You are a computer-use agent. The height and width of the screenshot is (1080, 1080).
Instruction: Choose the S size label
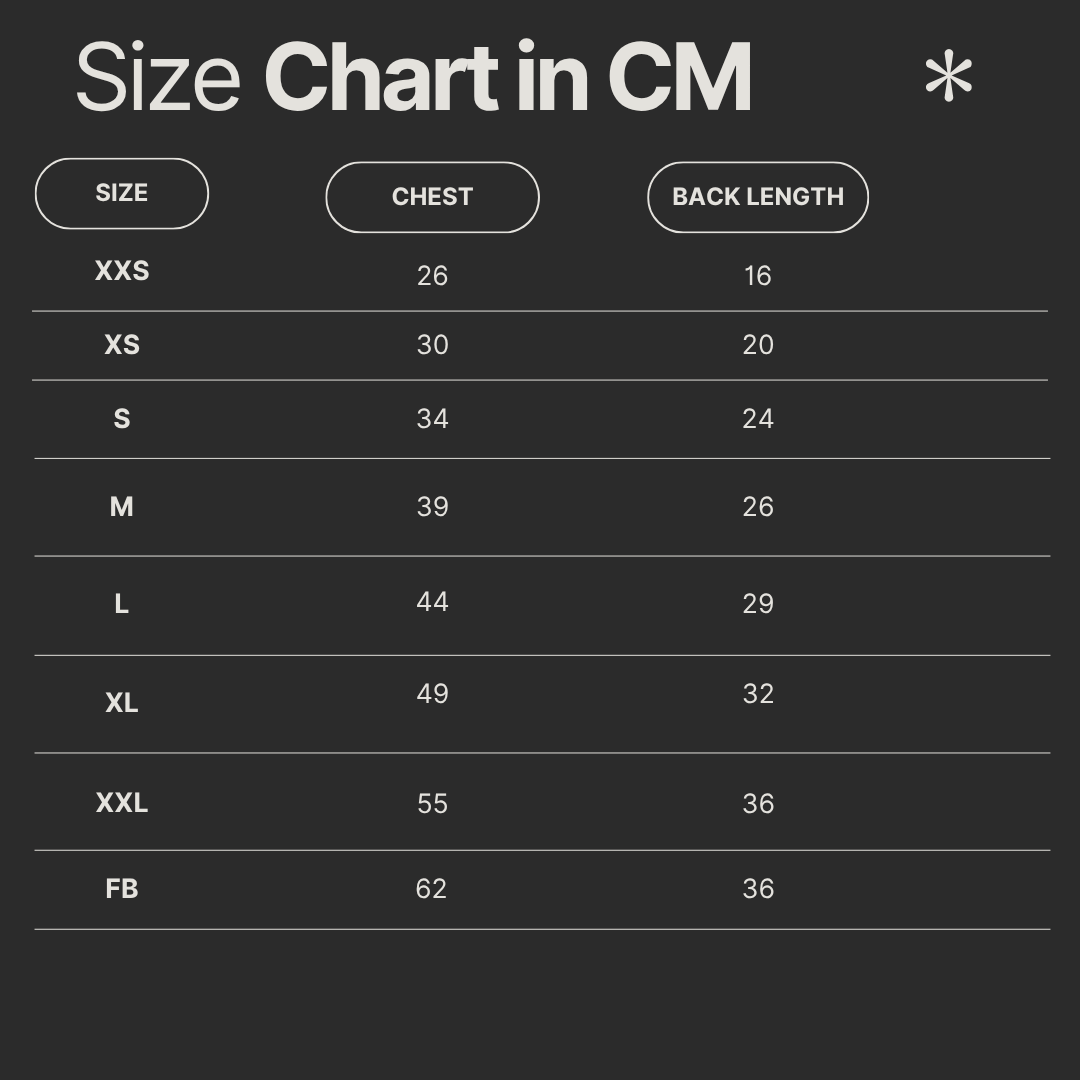click(x=122, y=419)
